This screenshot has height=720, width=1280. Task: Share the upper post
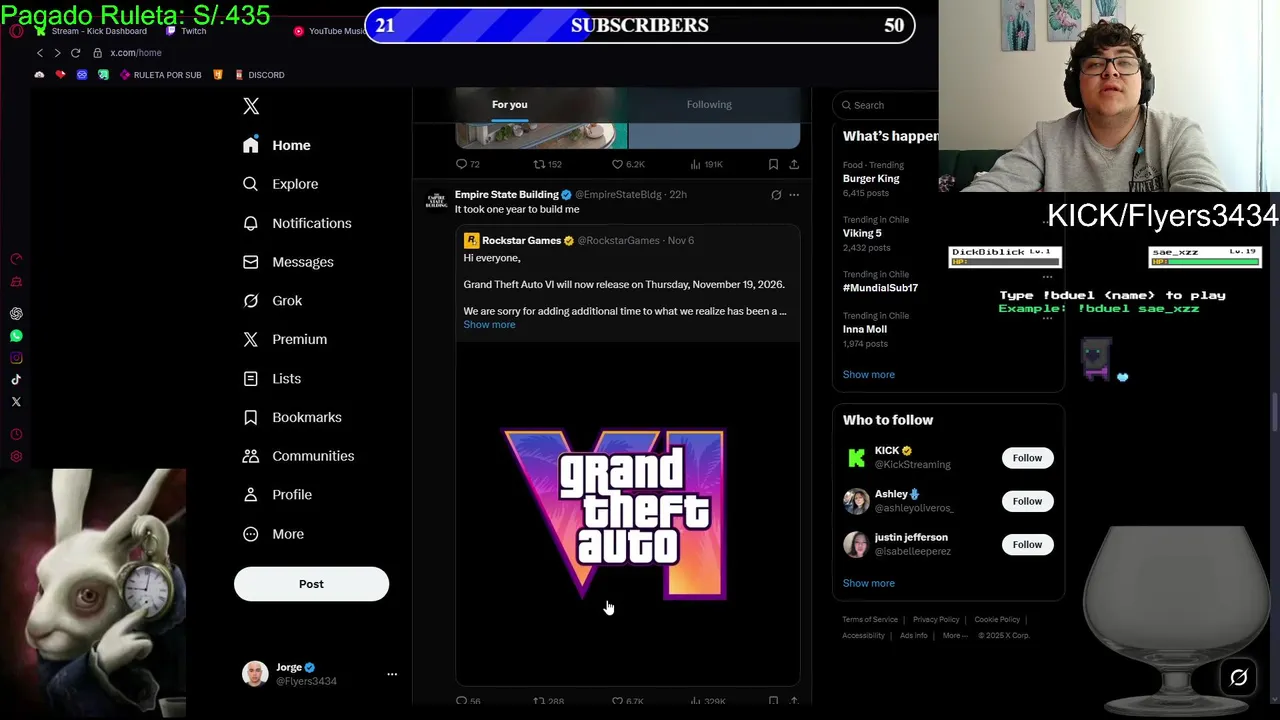[794, 164]
